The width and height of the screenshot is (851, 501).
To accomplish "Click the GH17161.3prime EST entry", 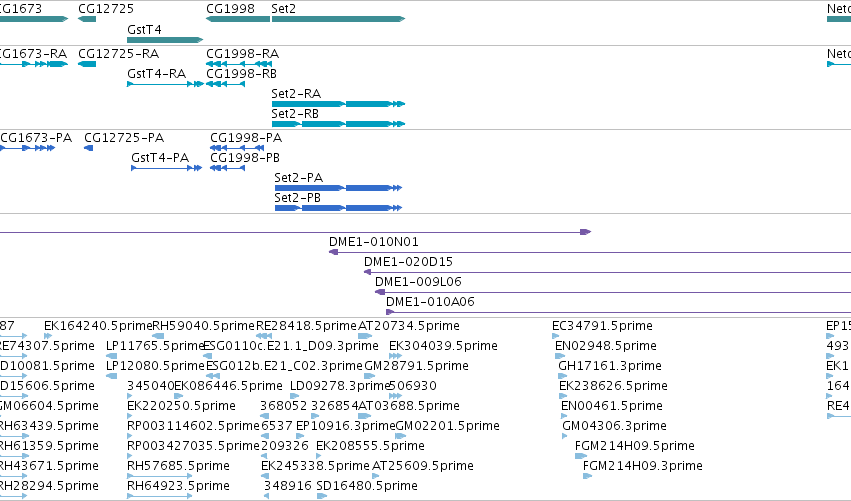I will (x=609, y=366).
